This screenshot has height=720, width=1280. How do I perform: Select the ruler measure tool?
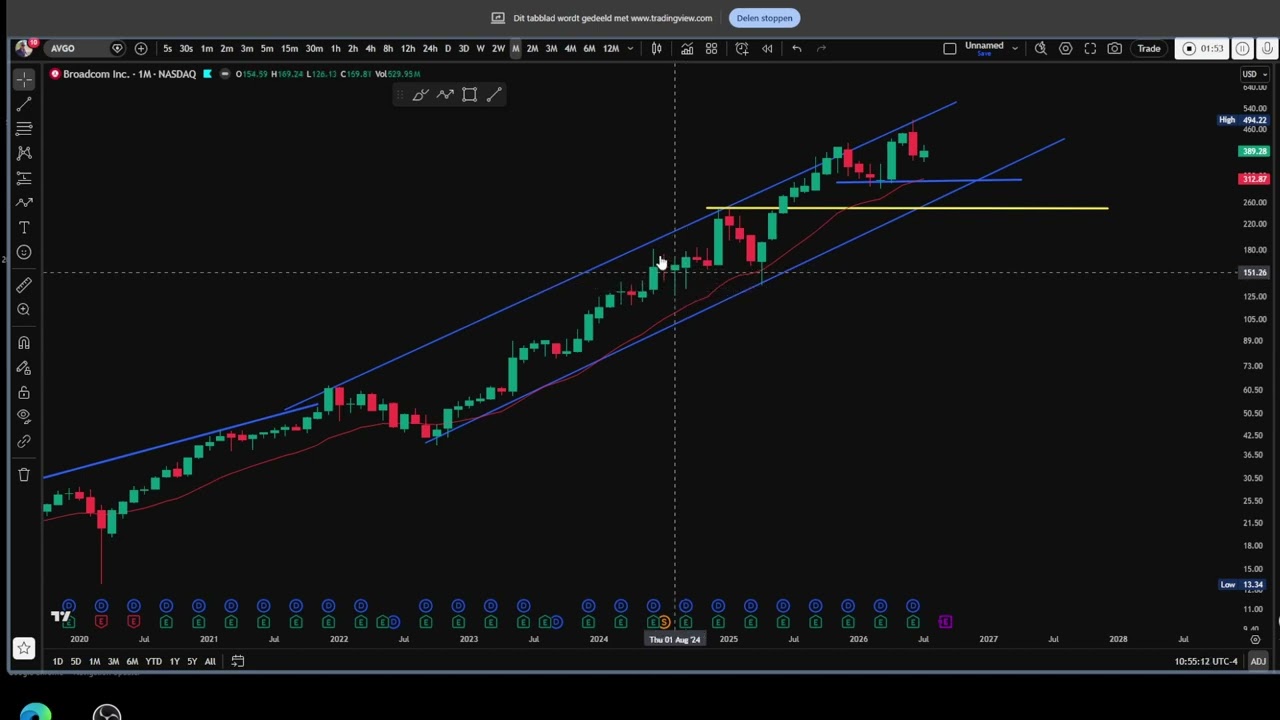pyautogui.click(x=24, y=285)
